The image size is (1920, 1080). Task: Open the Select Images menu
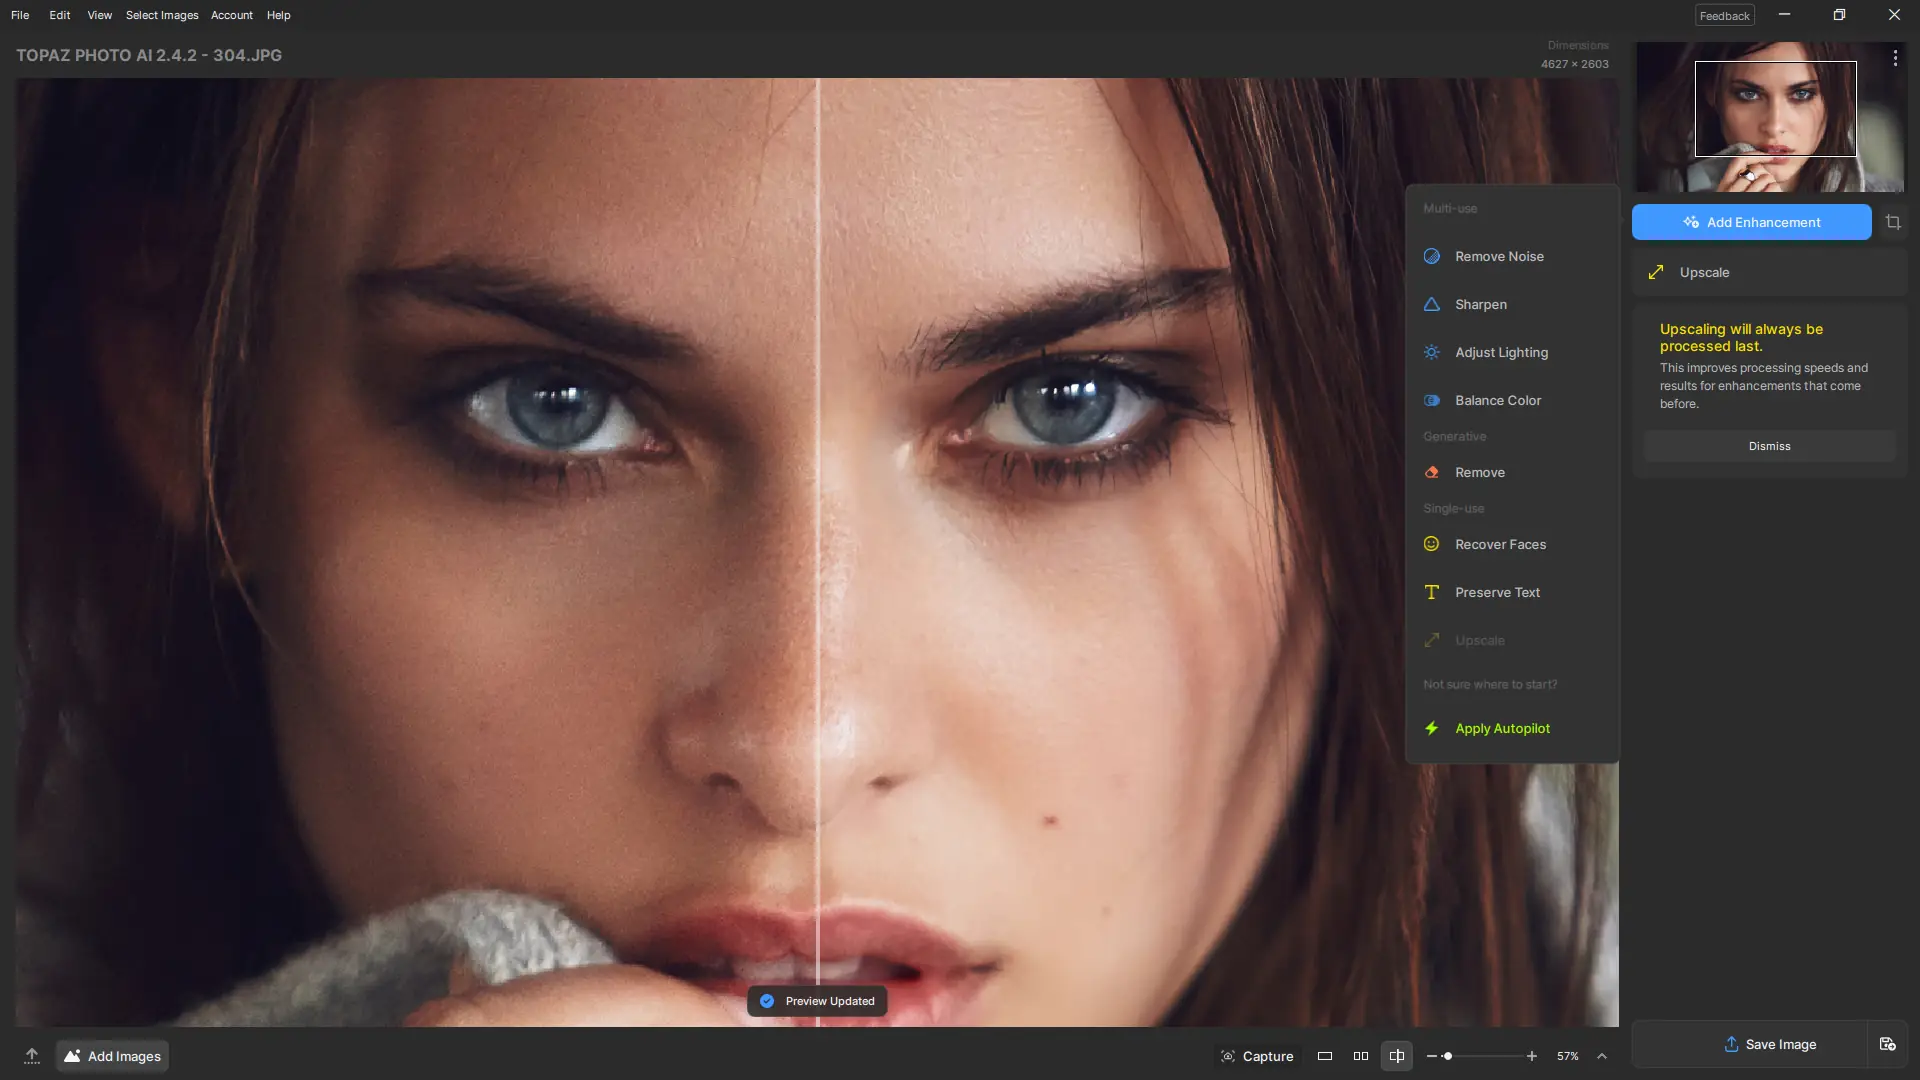162,15
